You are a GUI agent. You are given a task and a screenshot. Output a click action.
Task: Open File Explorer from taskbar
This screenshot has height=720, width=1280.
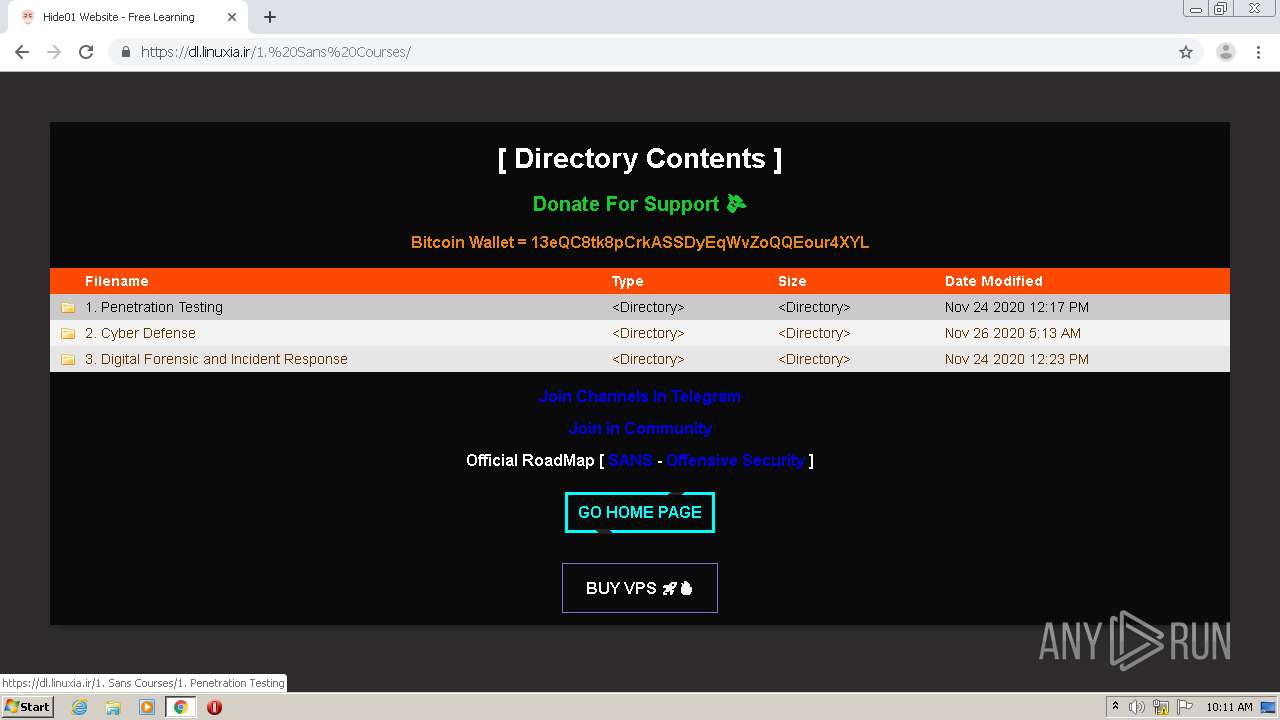[x=113, y=707]
